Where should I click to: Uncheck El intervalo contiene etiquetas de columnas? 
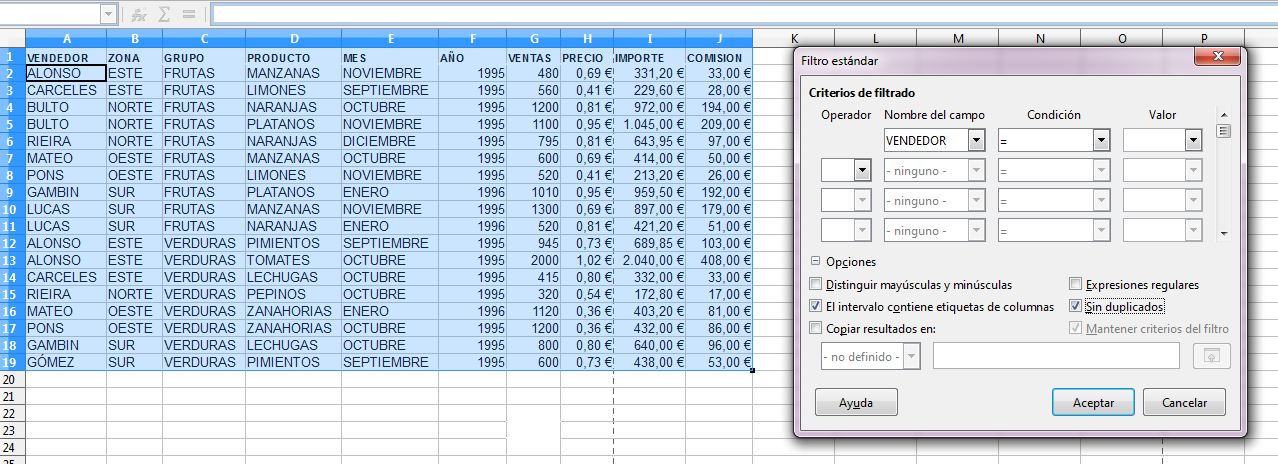[x=815, y=306]
